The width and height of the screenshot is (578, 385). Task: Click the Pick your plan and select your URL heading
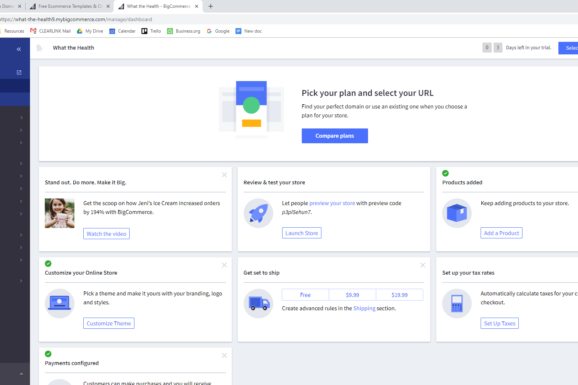[x=368, y=93]
